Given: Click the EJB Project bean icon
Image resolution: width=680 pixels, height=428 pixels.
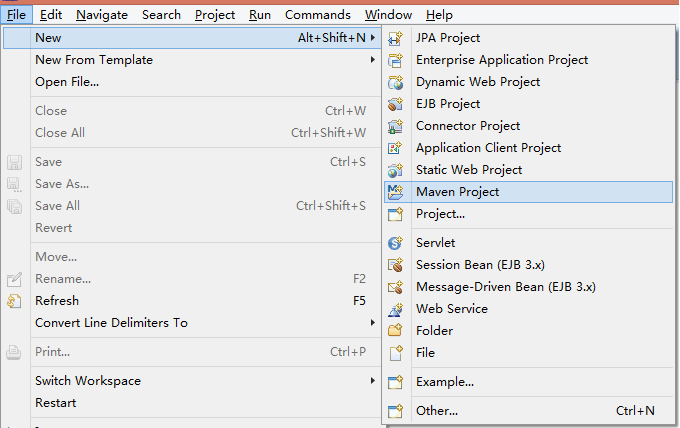Looking at the screenshot, I should click(395, 104).
